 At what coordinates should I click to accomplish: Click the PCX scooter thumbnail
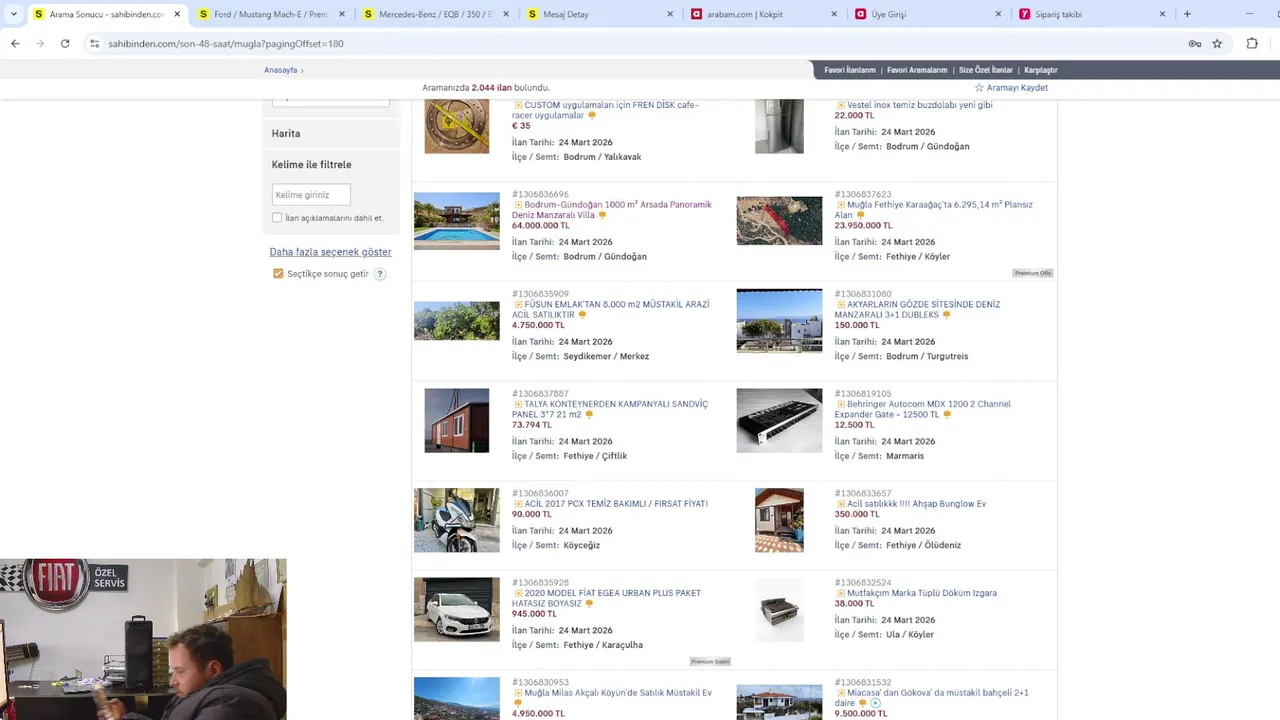pyautogui.click(x=457, y=520)
